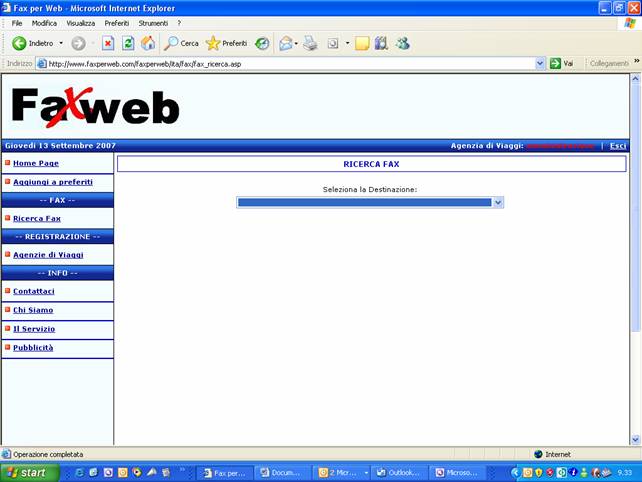Open the File menu
The width and height of the screenshot is (642, 482).
(x=17, y=23)
